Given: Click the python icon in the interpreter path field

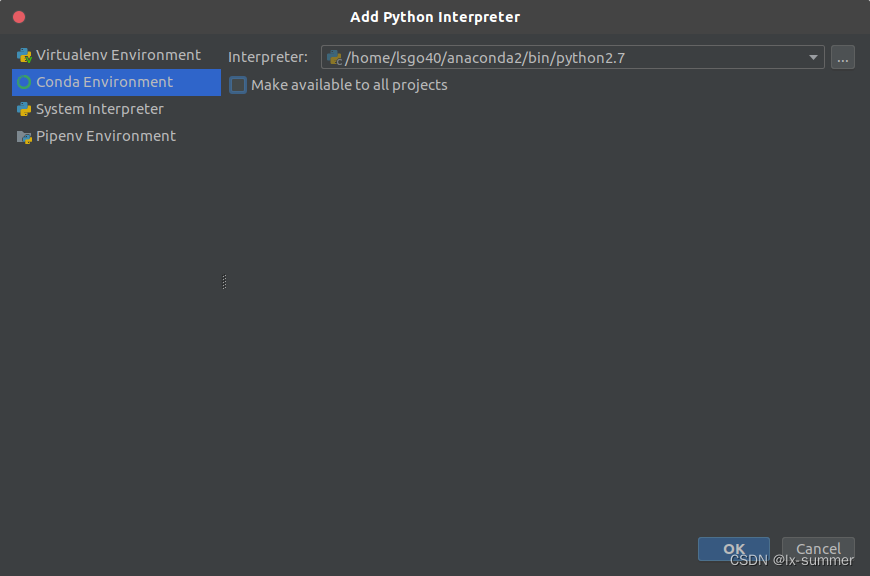Looking at the screenshot, I should tap(335, 58).
